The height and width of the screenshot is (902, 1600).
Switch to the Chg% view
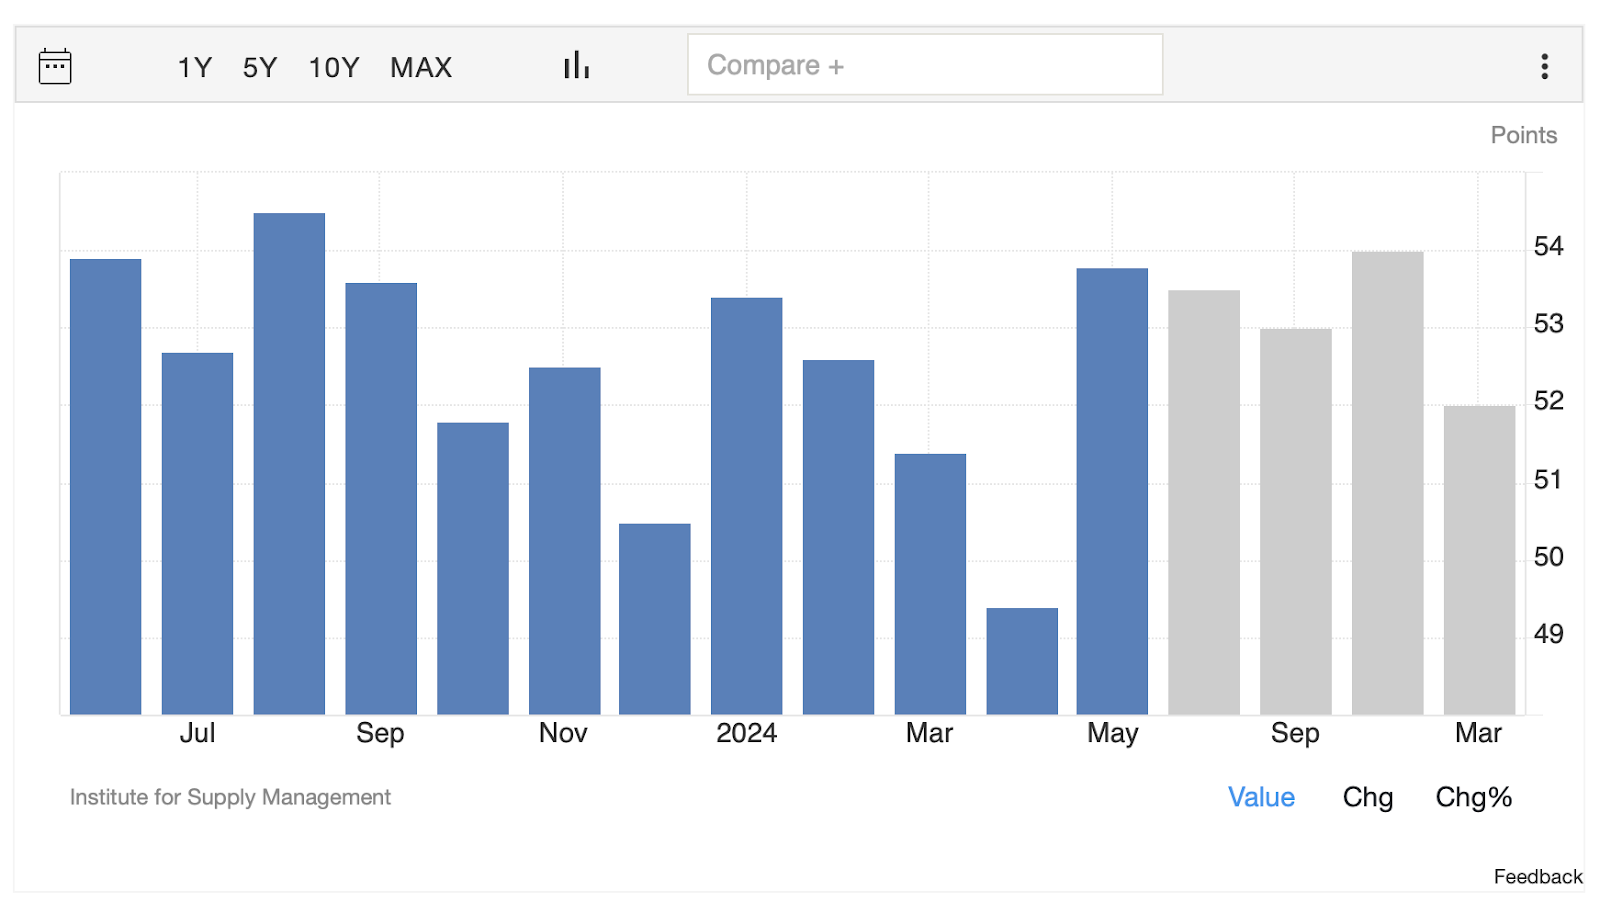tap(1473, 797)
